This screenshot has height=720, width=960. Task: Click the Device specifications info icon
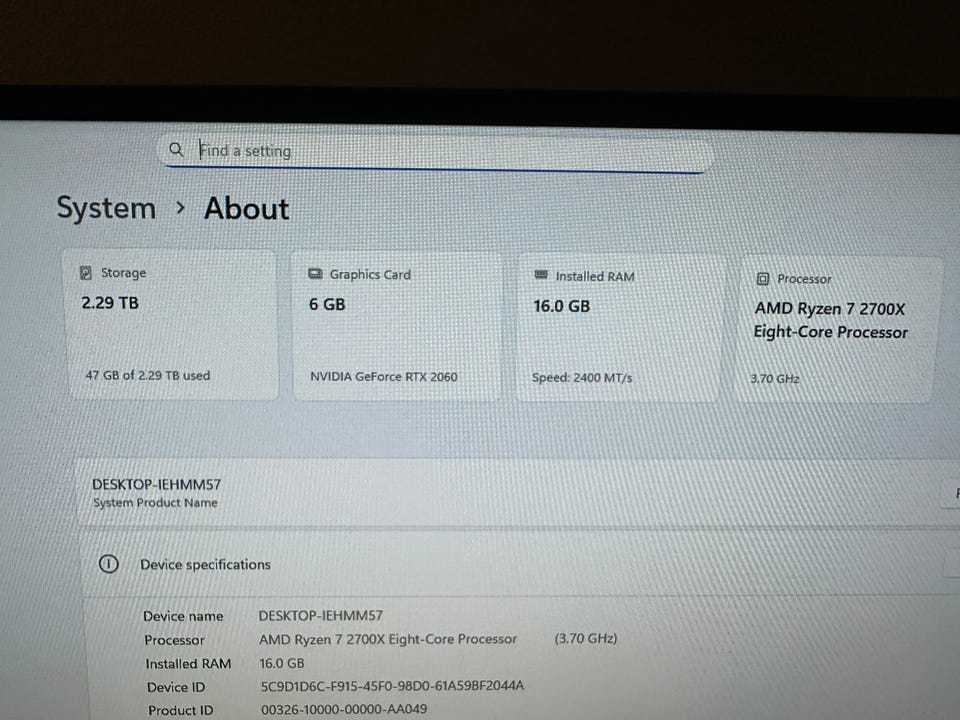(x=108, y=564)
